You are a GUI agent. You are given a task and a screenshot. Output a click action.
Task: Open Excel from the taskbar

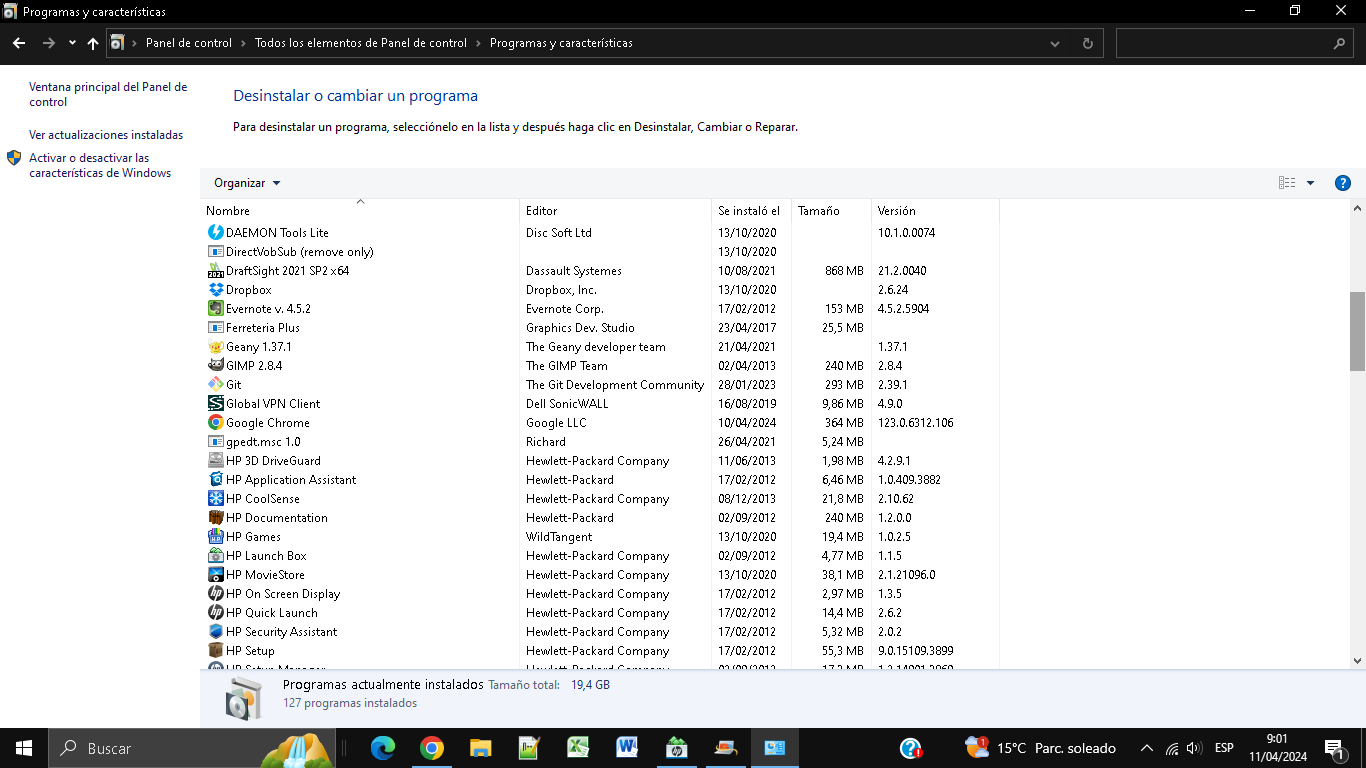578,748
